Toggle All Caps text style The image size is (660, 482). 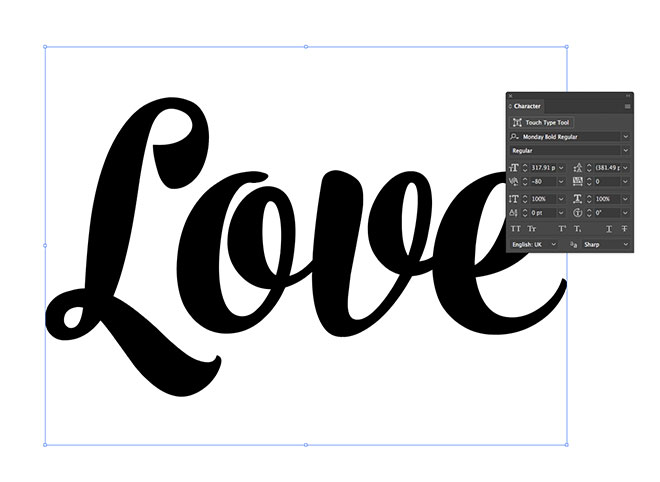[x=516, y=229]
